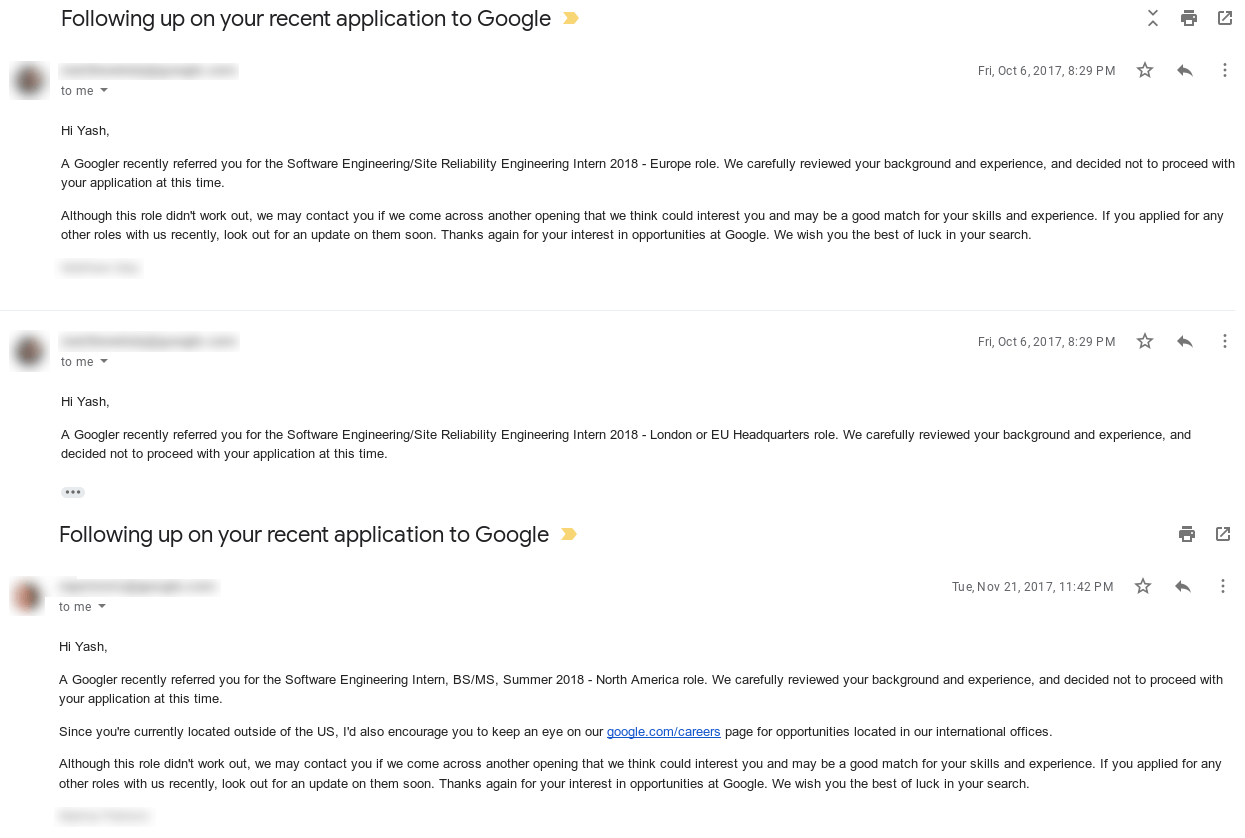Collapse all messages in first thread
Image resolution: width=1245 pixels, height=838 pixels.
(x=1153, y=18)
